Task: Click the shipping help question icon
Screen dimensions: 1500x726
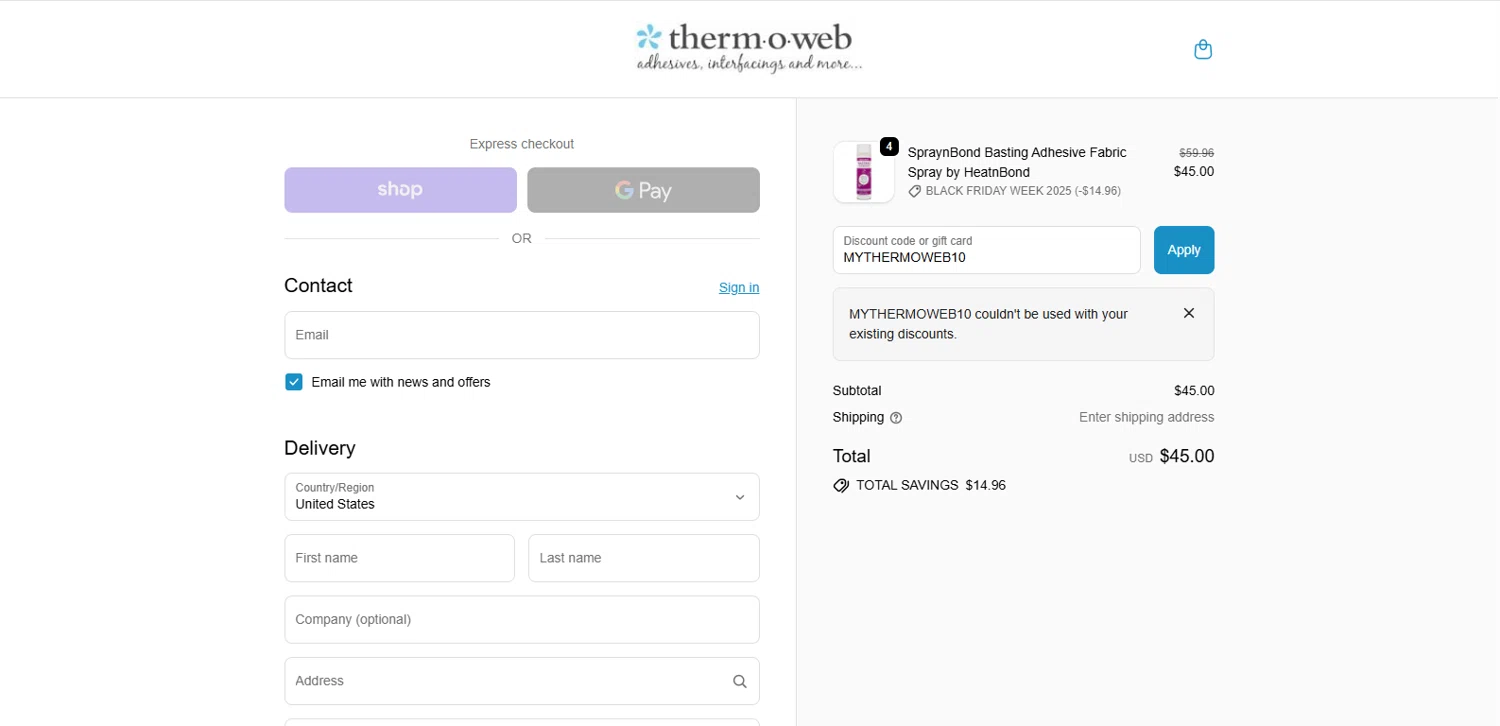Action: 896,418
